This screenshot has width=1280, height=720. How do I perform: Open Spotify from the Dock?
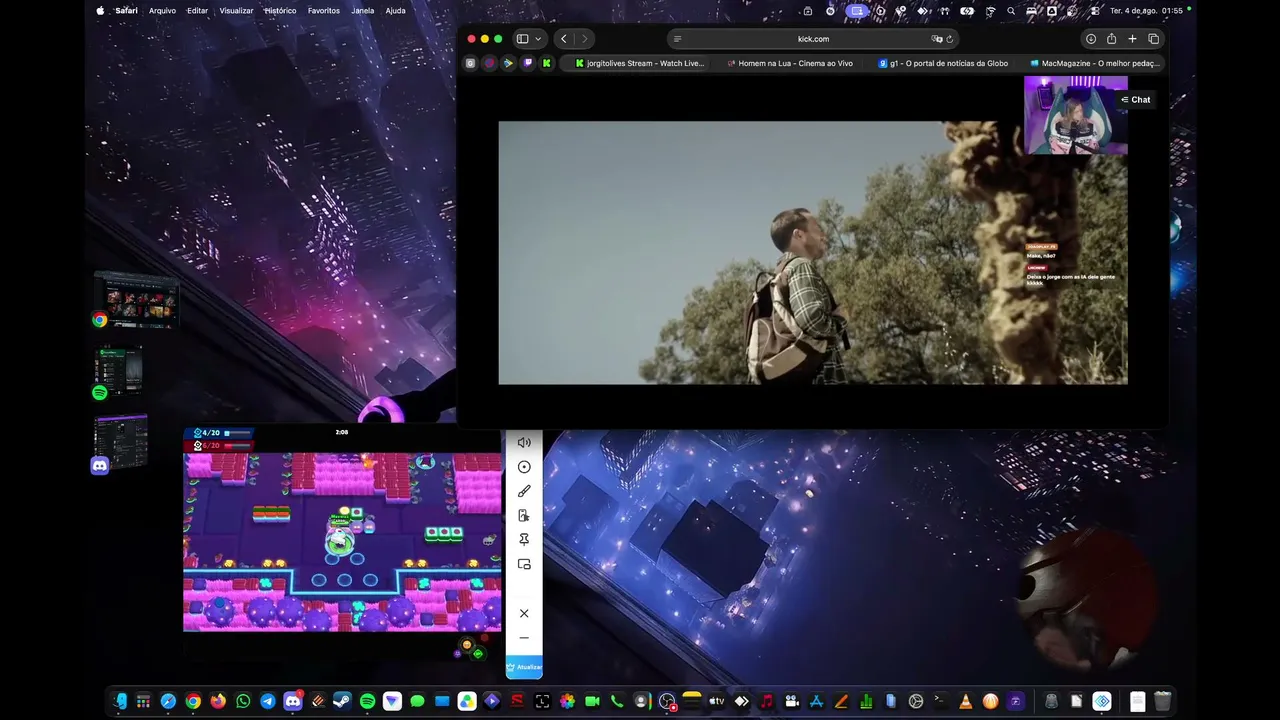[367, 701]
